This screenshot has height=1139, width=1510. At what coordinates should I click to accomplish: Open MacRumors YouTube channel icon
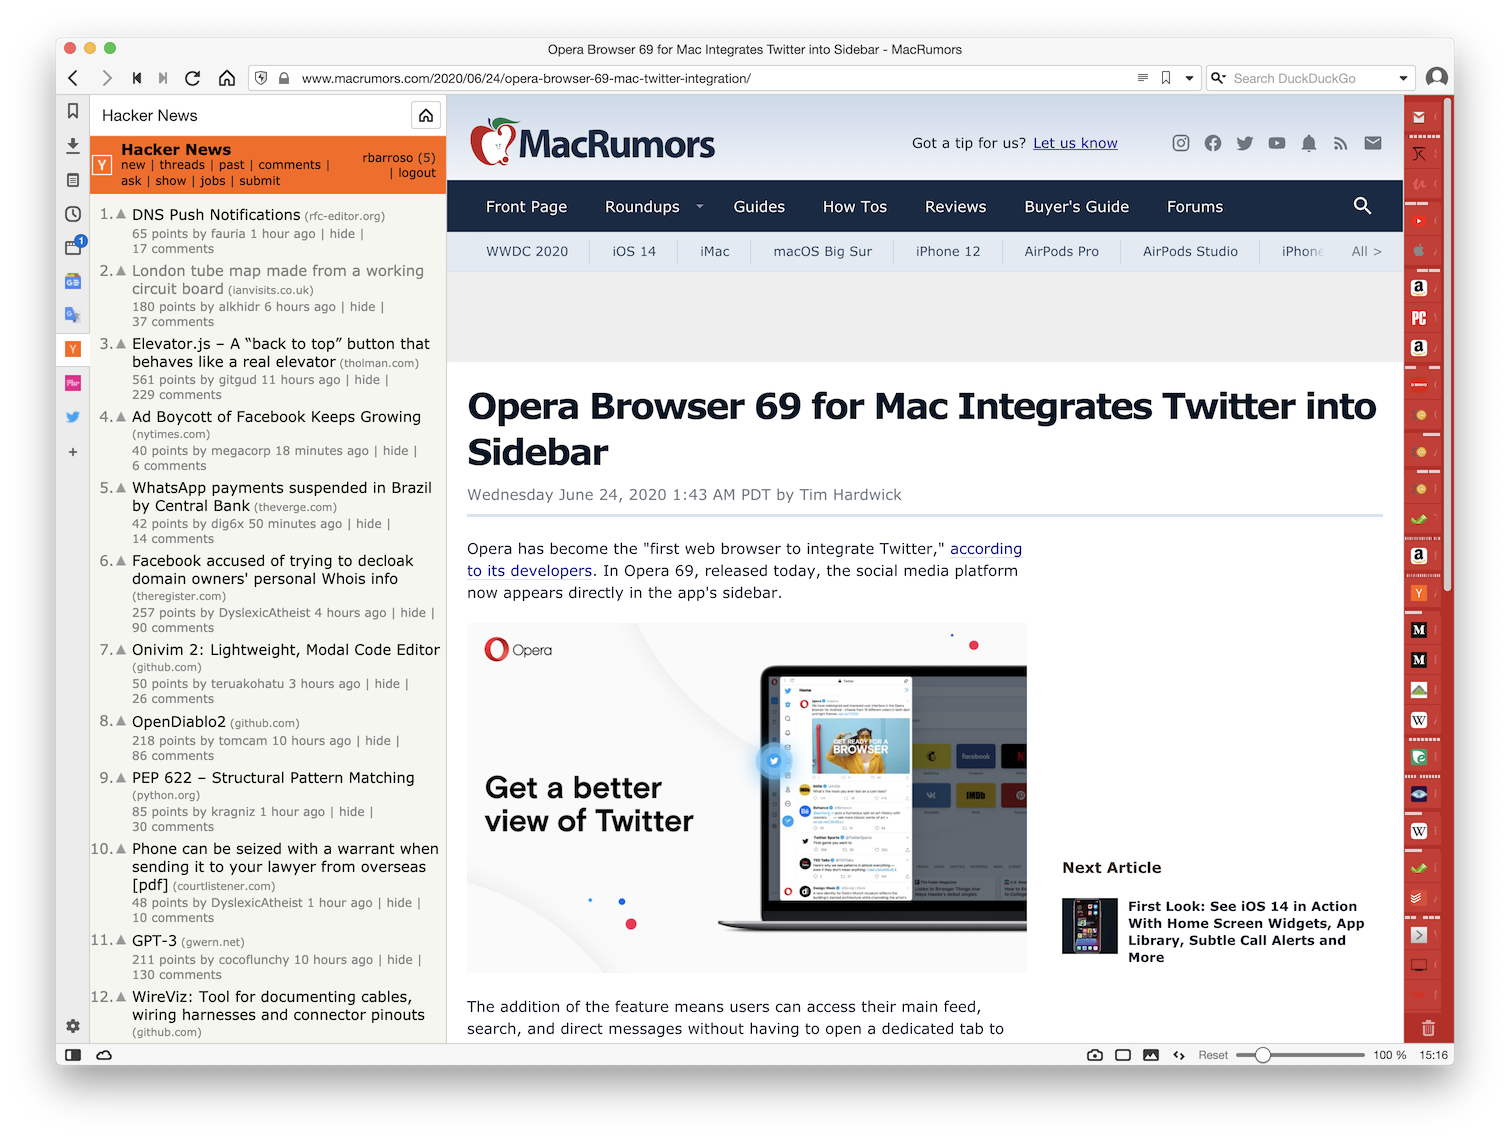pyautogui.click(x=1277, y=143)
